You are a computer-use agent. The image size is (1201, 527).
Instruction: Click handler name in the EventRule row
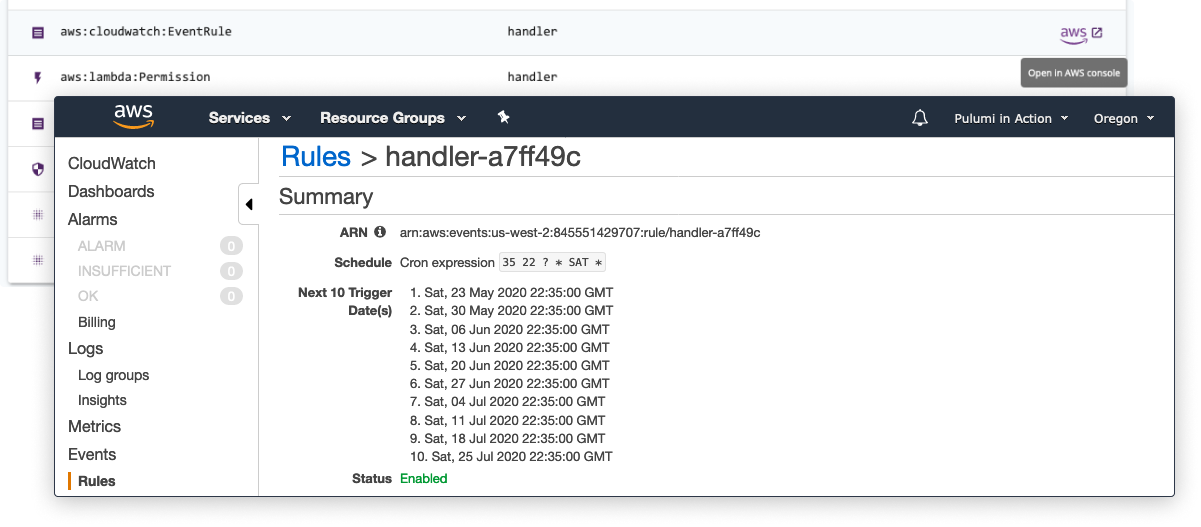click(x=532, y=32)
